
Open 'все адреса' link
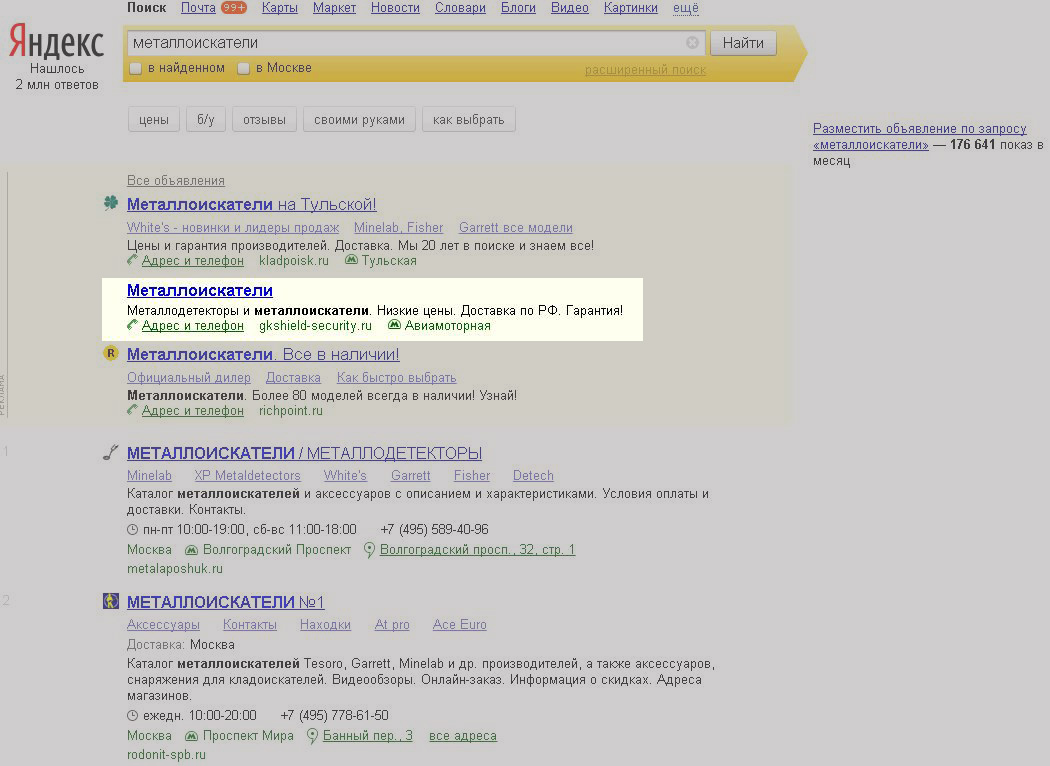pyautogui.click(x=463, y=736)
